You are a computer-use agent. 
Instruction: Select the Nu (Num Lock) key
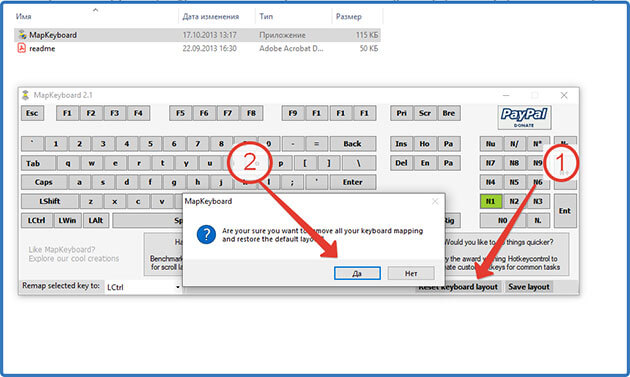tap(491, 144)
